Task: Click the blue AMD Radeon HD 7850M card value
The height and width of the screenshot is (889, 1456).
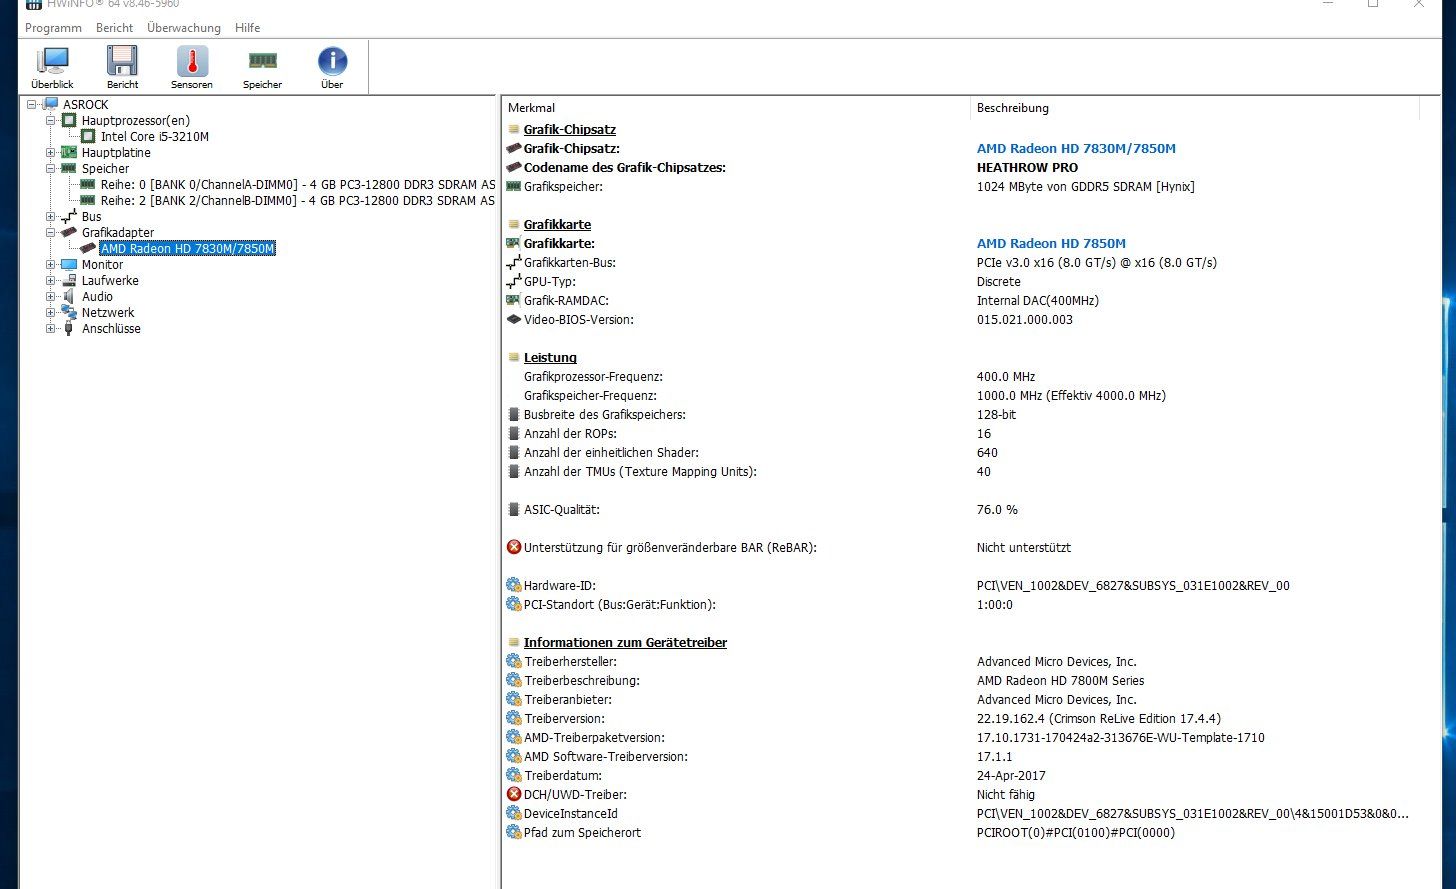Action: tap(1051, 243)
